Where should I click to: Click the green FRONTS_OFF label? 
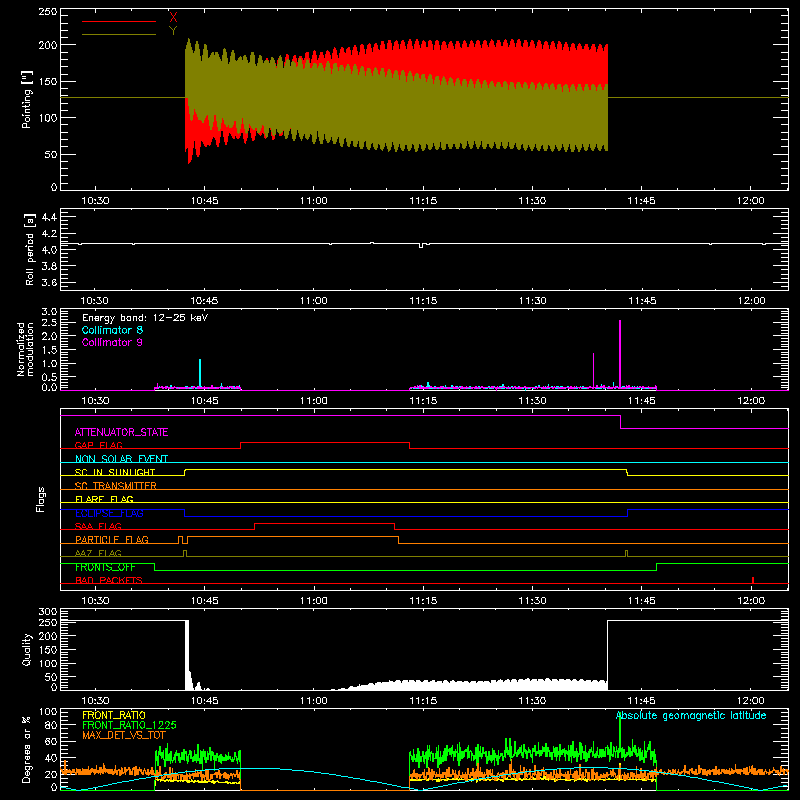pyautogui.click(x=105, y=567)
